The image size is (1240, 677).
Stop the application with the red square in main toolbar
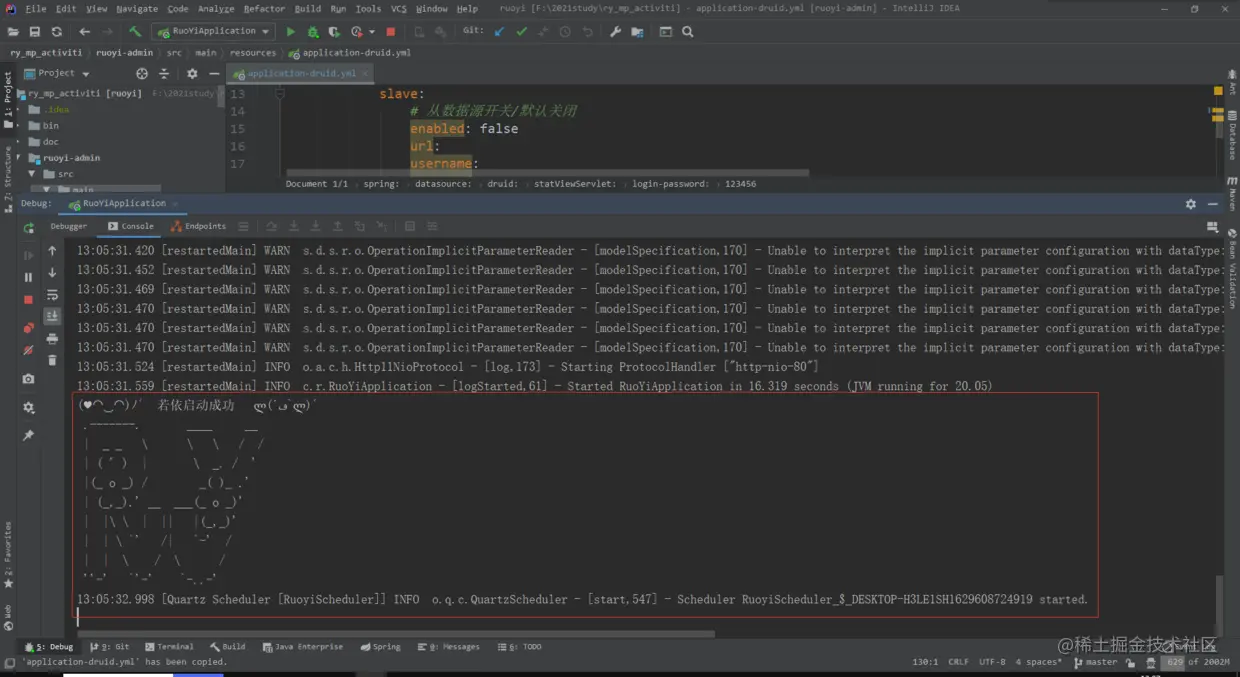click(391, 32)
